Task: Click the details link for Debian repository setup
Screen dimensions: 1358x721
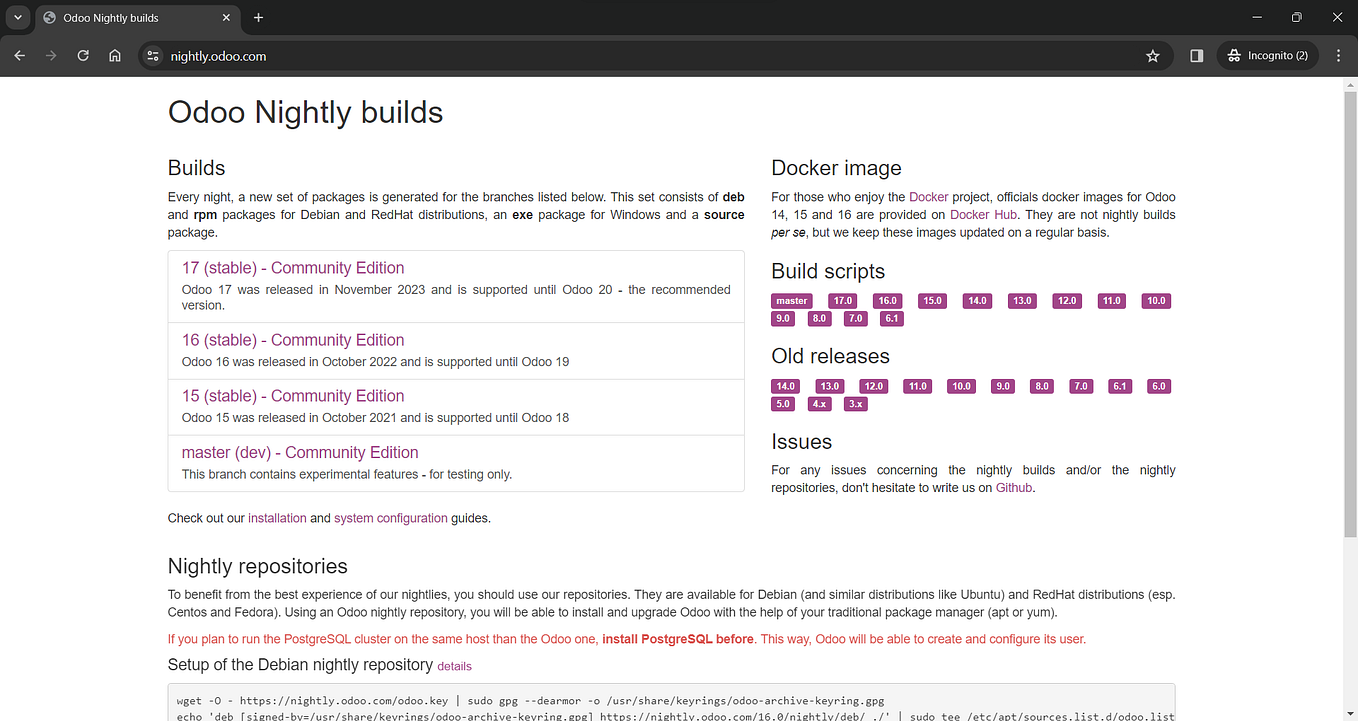Action: [454, 665]
